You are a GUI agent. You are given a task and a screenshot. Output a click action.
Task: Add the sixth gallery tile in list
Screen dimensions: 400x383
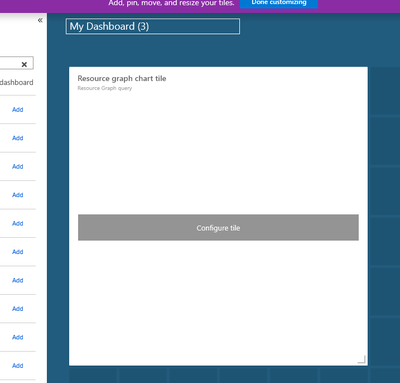click(18, 252)
